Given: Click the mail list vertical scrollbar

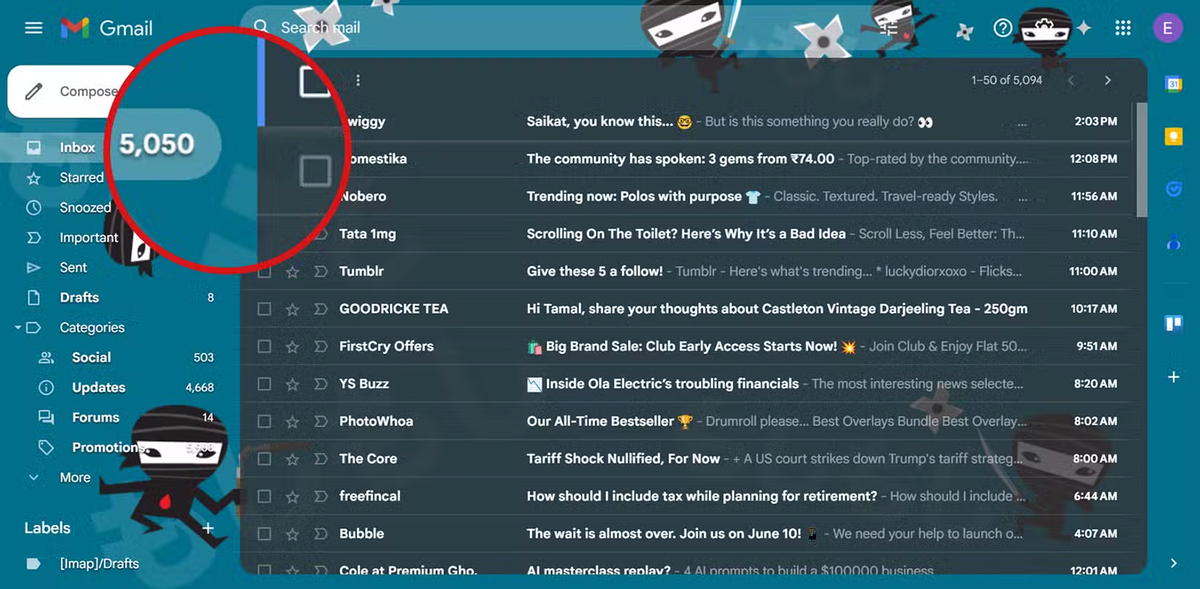Looking at the screenshot, I should point(1141,160).
